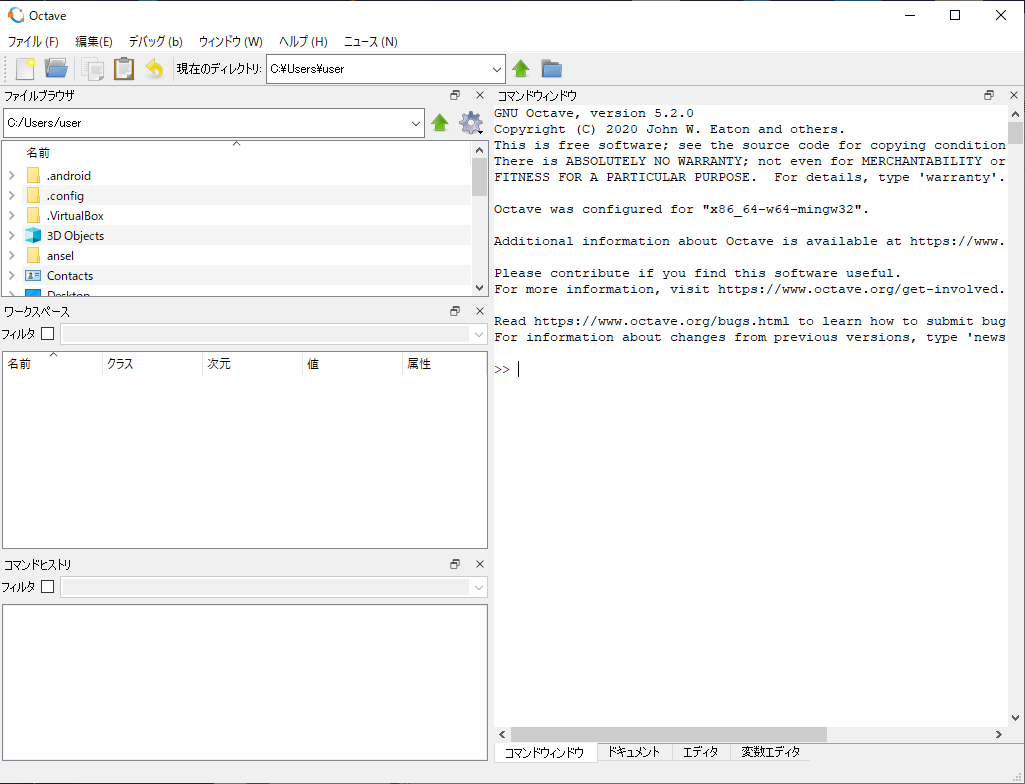This screenshot has height=784, width=1025.
Task: Click the browse directories folder icon on toolbar
Action: 551,68
